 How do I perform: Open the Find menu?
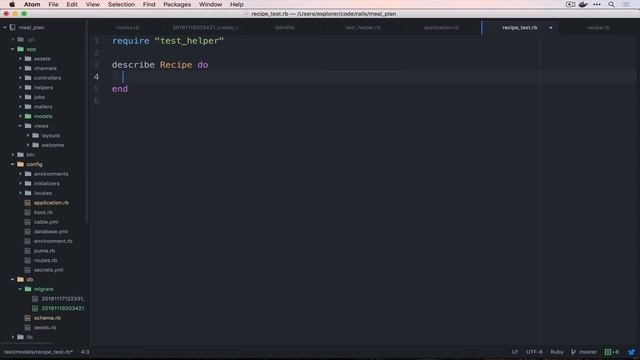(149, 4)
